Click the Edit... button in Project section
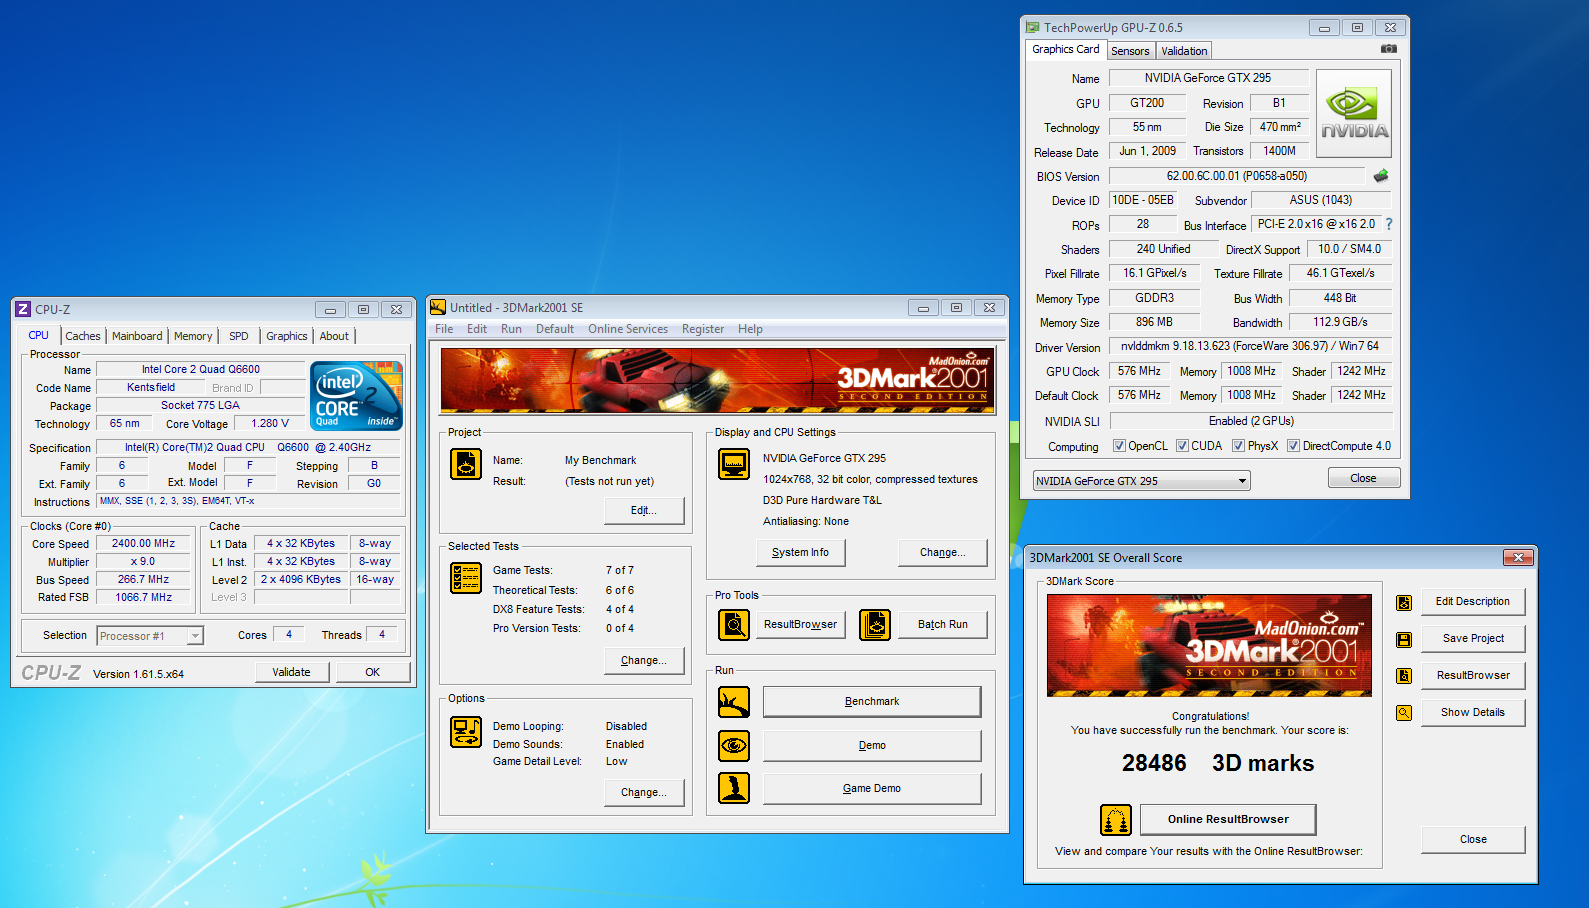Screen dimensions: 1589x908 (x=644, y=510)
